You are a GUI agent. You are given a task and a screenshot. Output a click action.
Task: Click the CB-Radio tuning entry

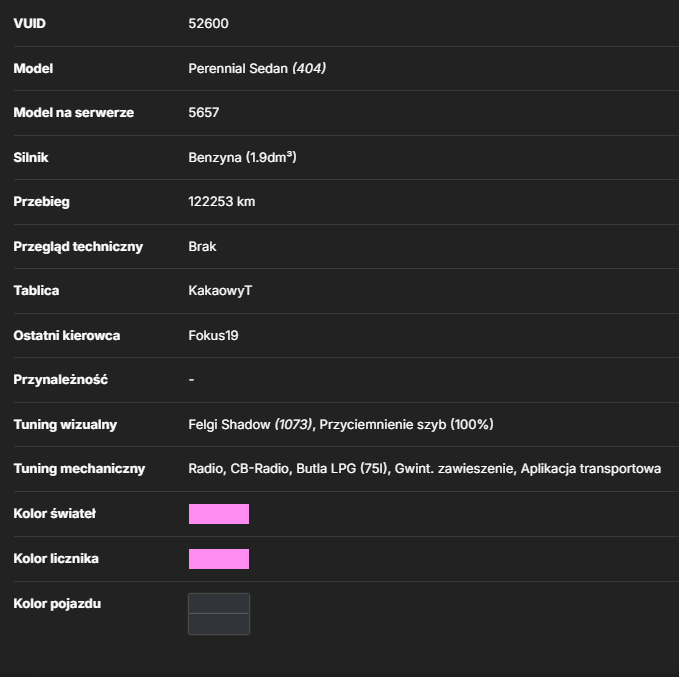pos(259,469)
